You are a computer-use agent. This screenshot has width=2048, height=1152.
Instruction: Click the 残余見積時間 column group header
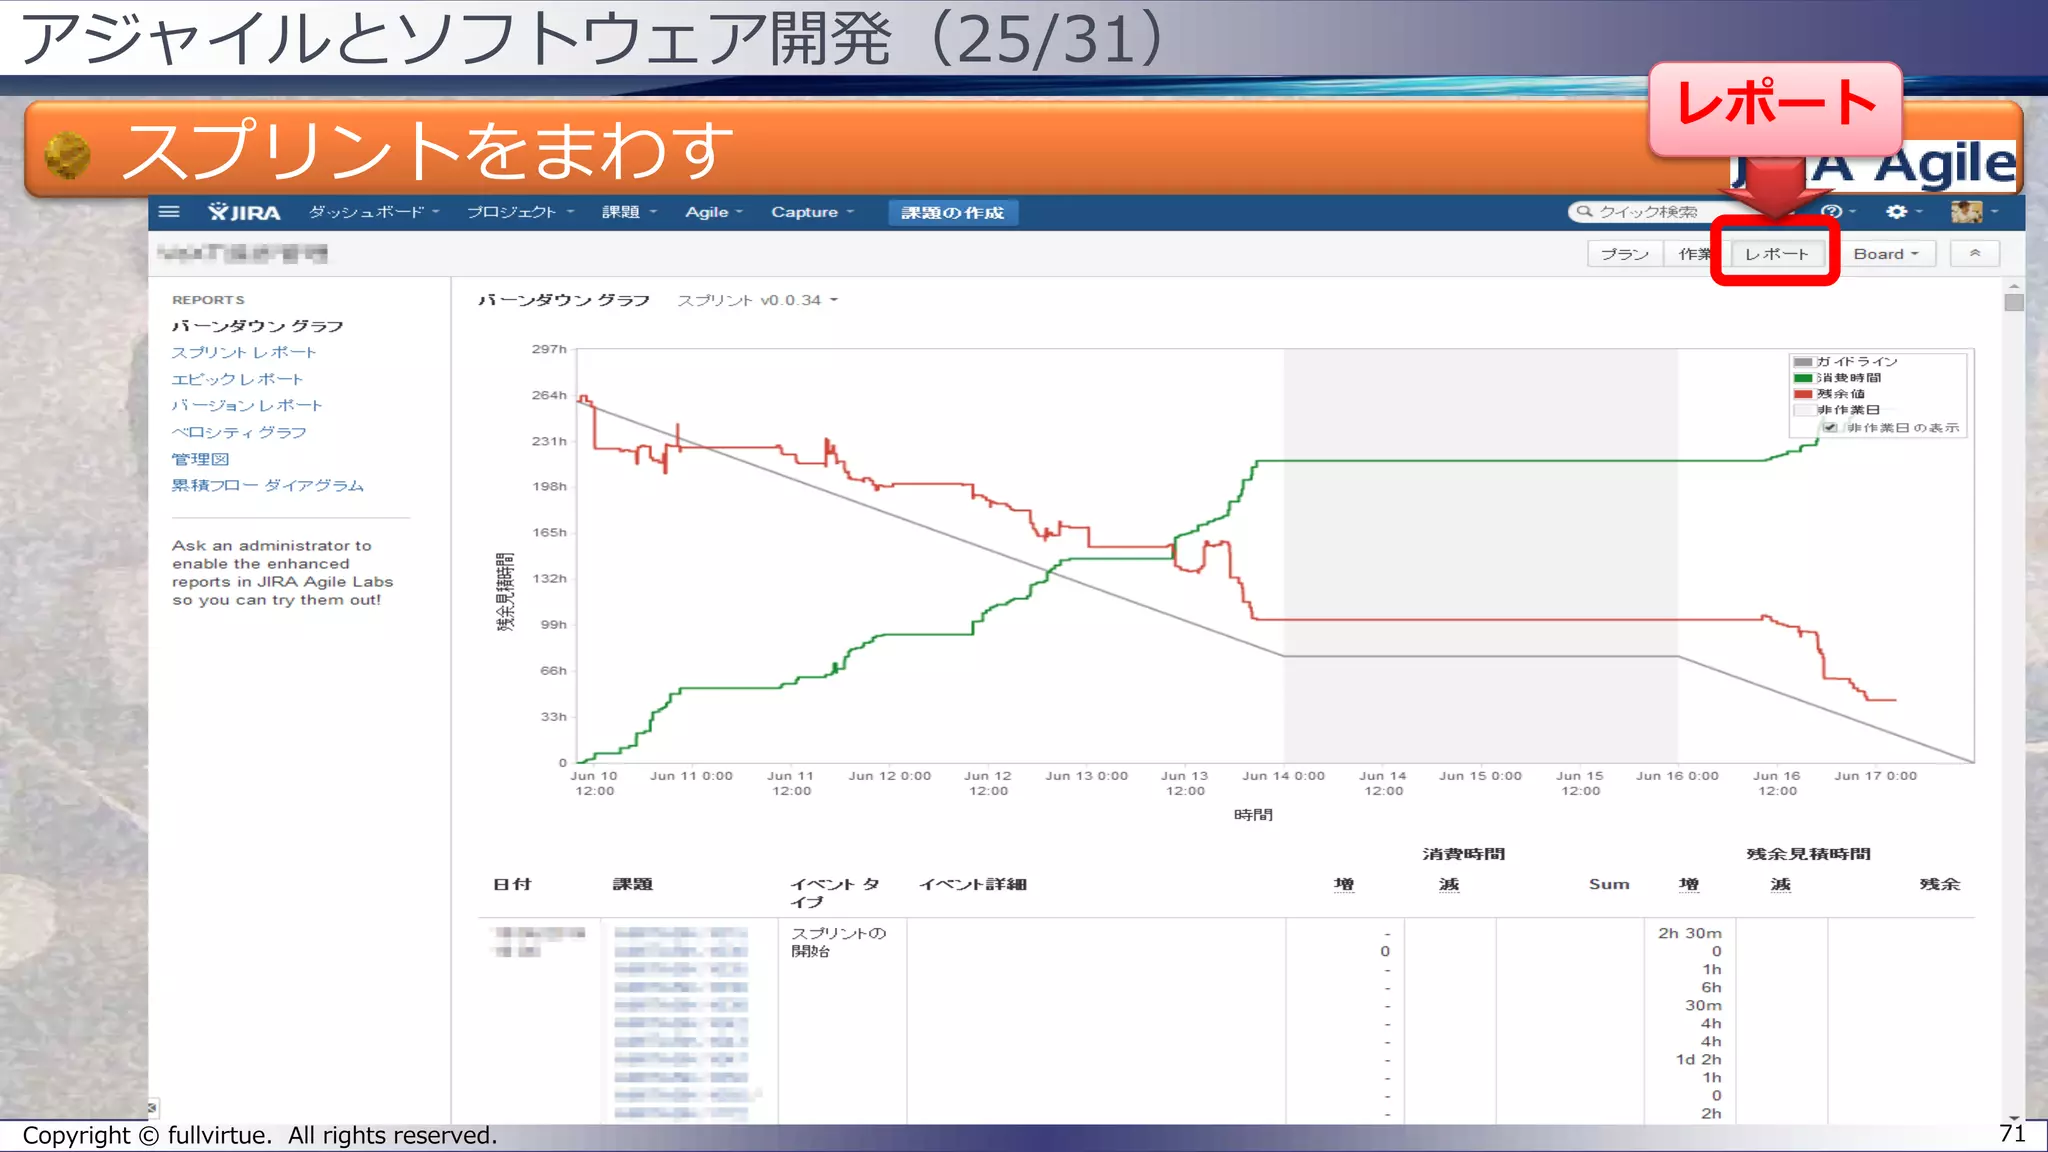click(1808, 854)
